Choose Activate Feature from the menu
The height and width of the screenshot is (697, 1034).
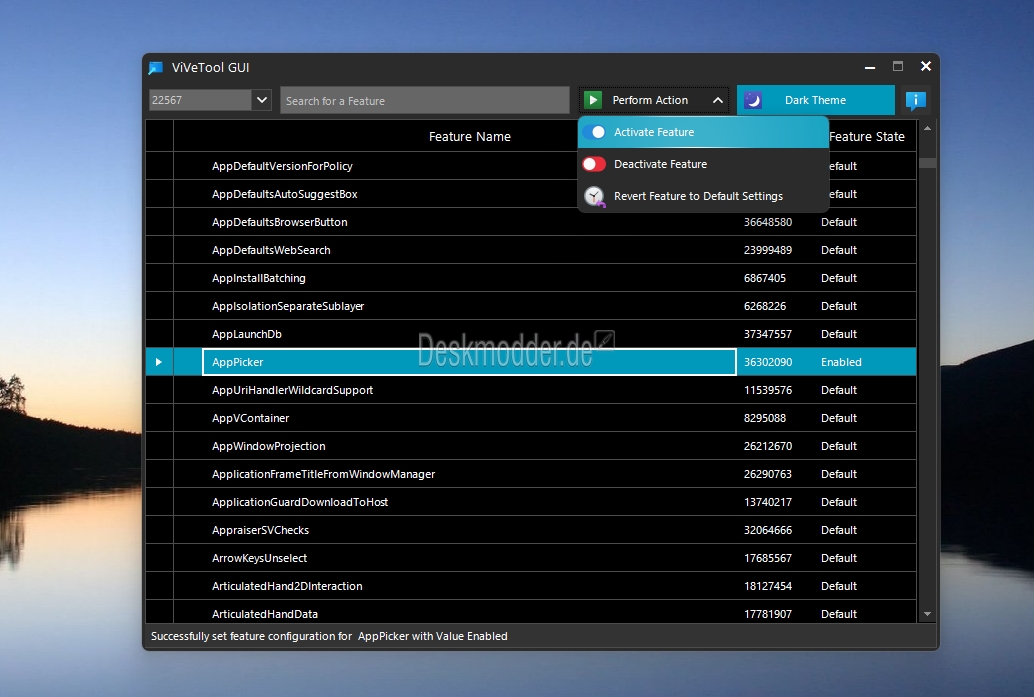coord(703,132)
